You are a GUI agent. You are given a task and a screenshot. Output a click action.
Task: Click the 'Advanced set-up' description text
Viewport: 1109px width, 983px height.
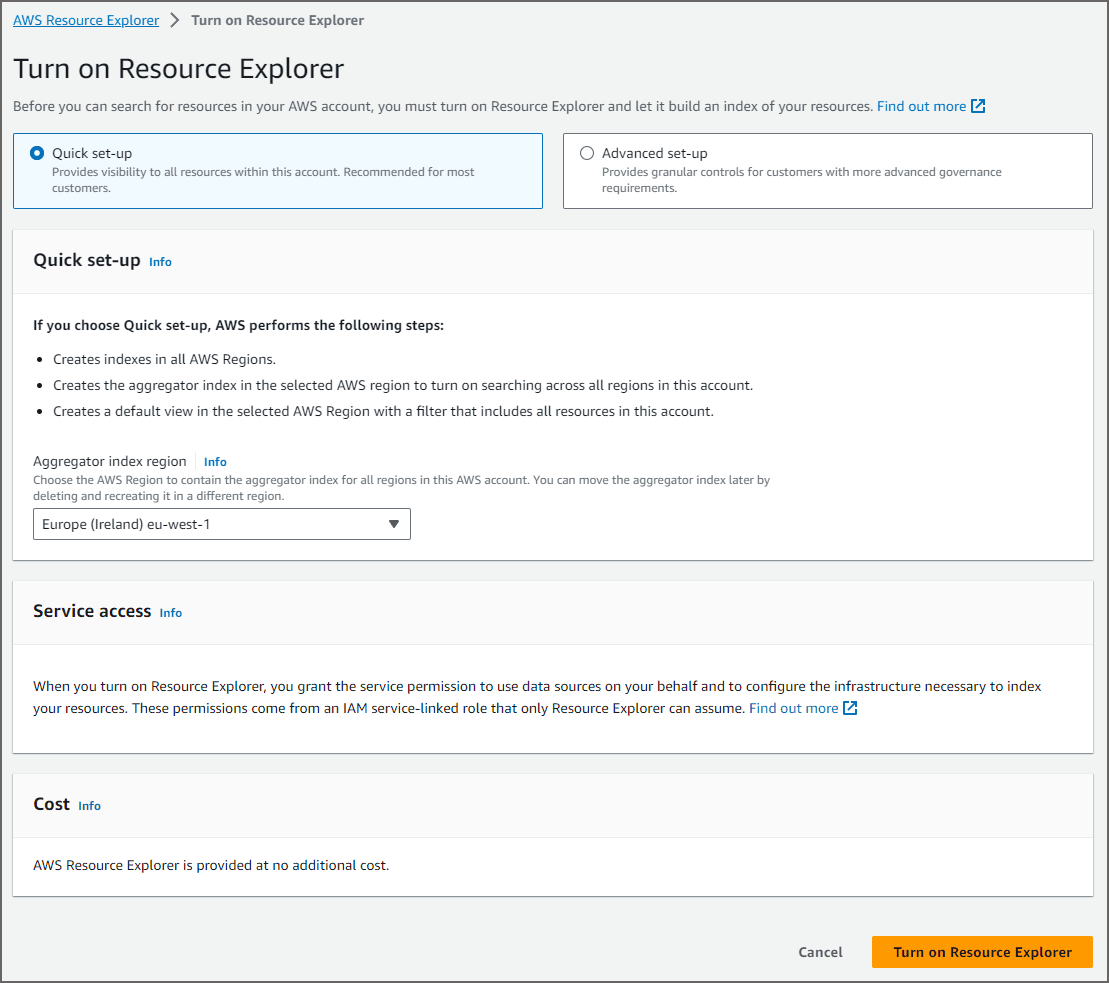[801, 180]
